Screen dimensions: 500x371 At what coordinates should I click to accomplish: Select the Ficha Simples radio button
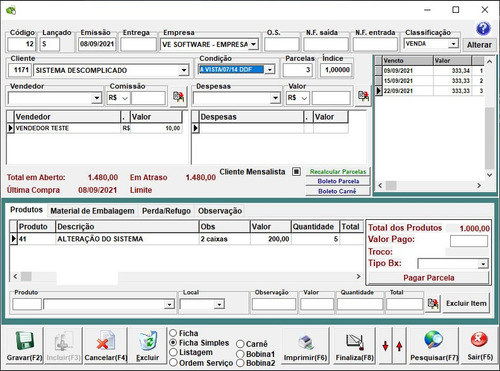tap(173, 343)
